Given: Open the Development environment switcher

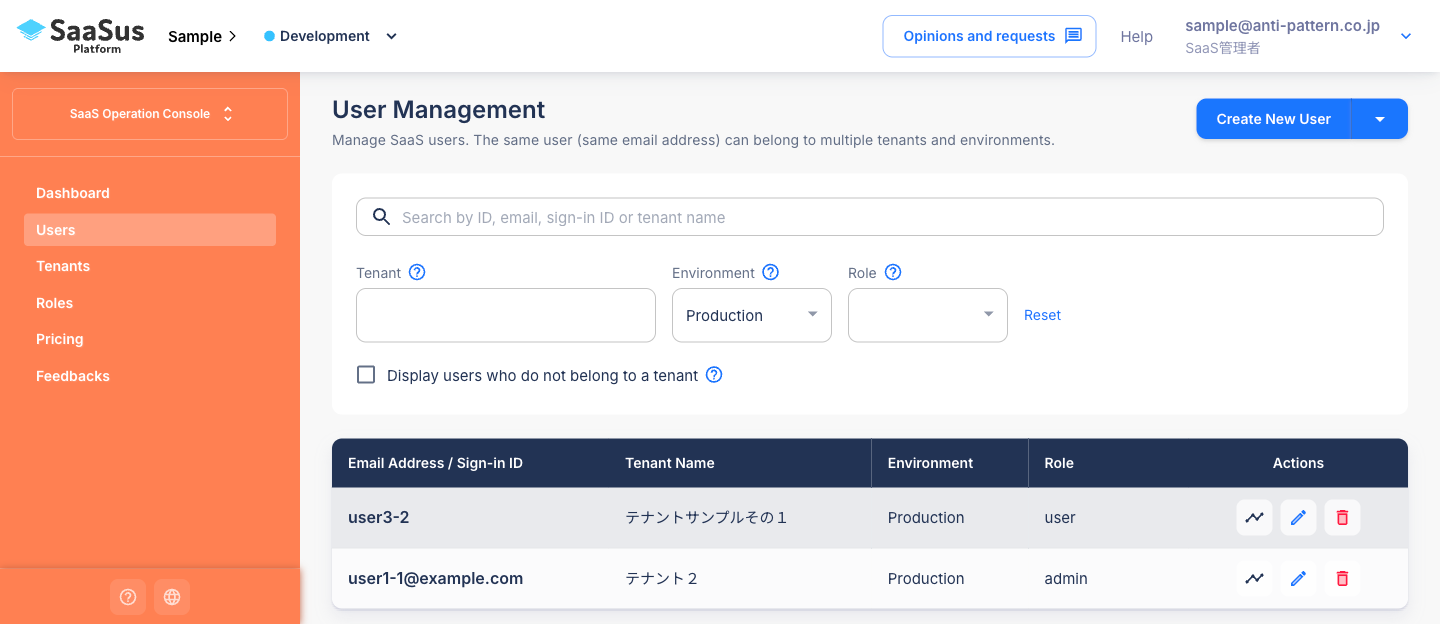Looking at the screenshot, I should 331,36.
